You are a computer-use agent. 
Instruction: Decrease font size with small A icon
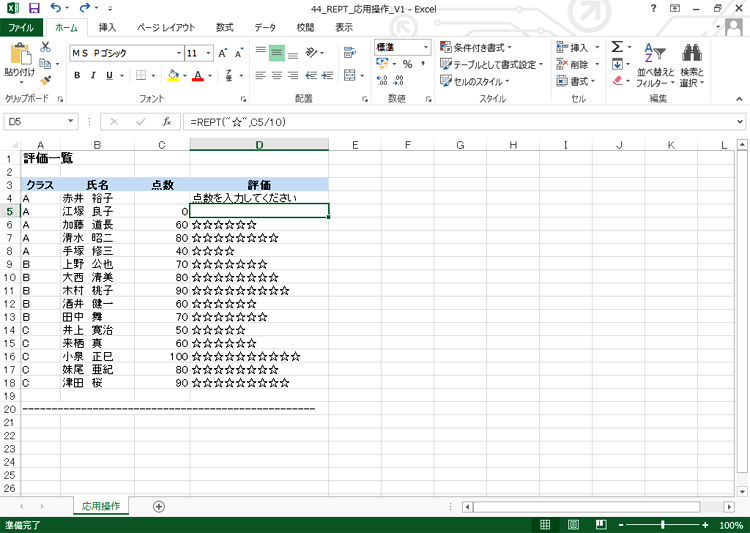pyautogui.click(x=238, y=53)
